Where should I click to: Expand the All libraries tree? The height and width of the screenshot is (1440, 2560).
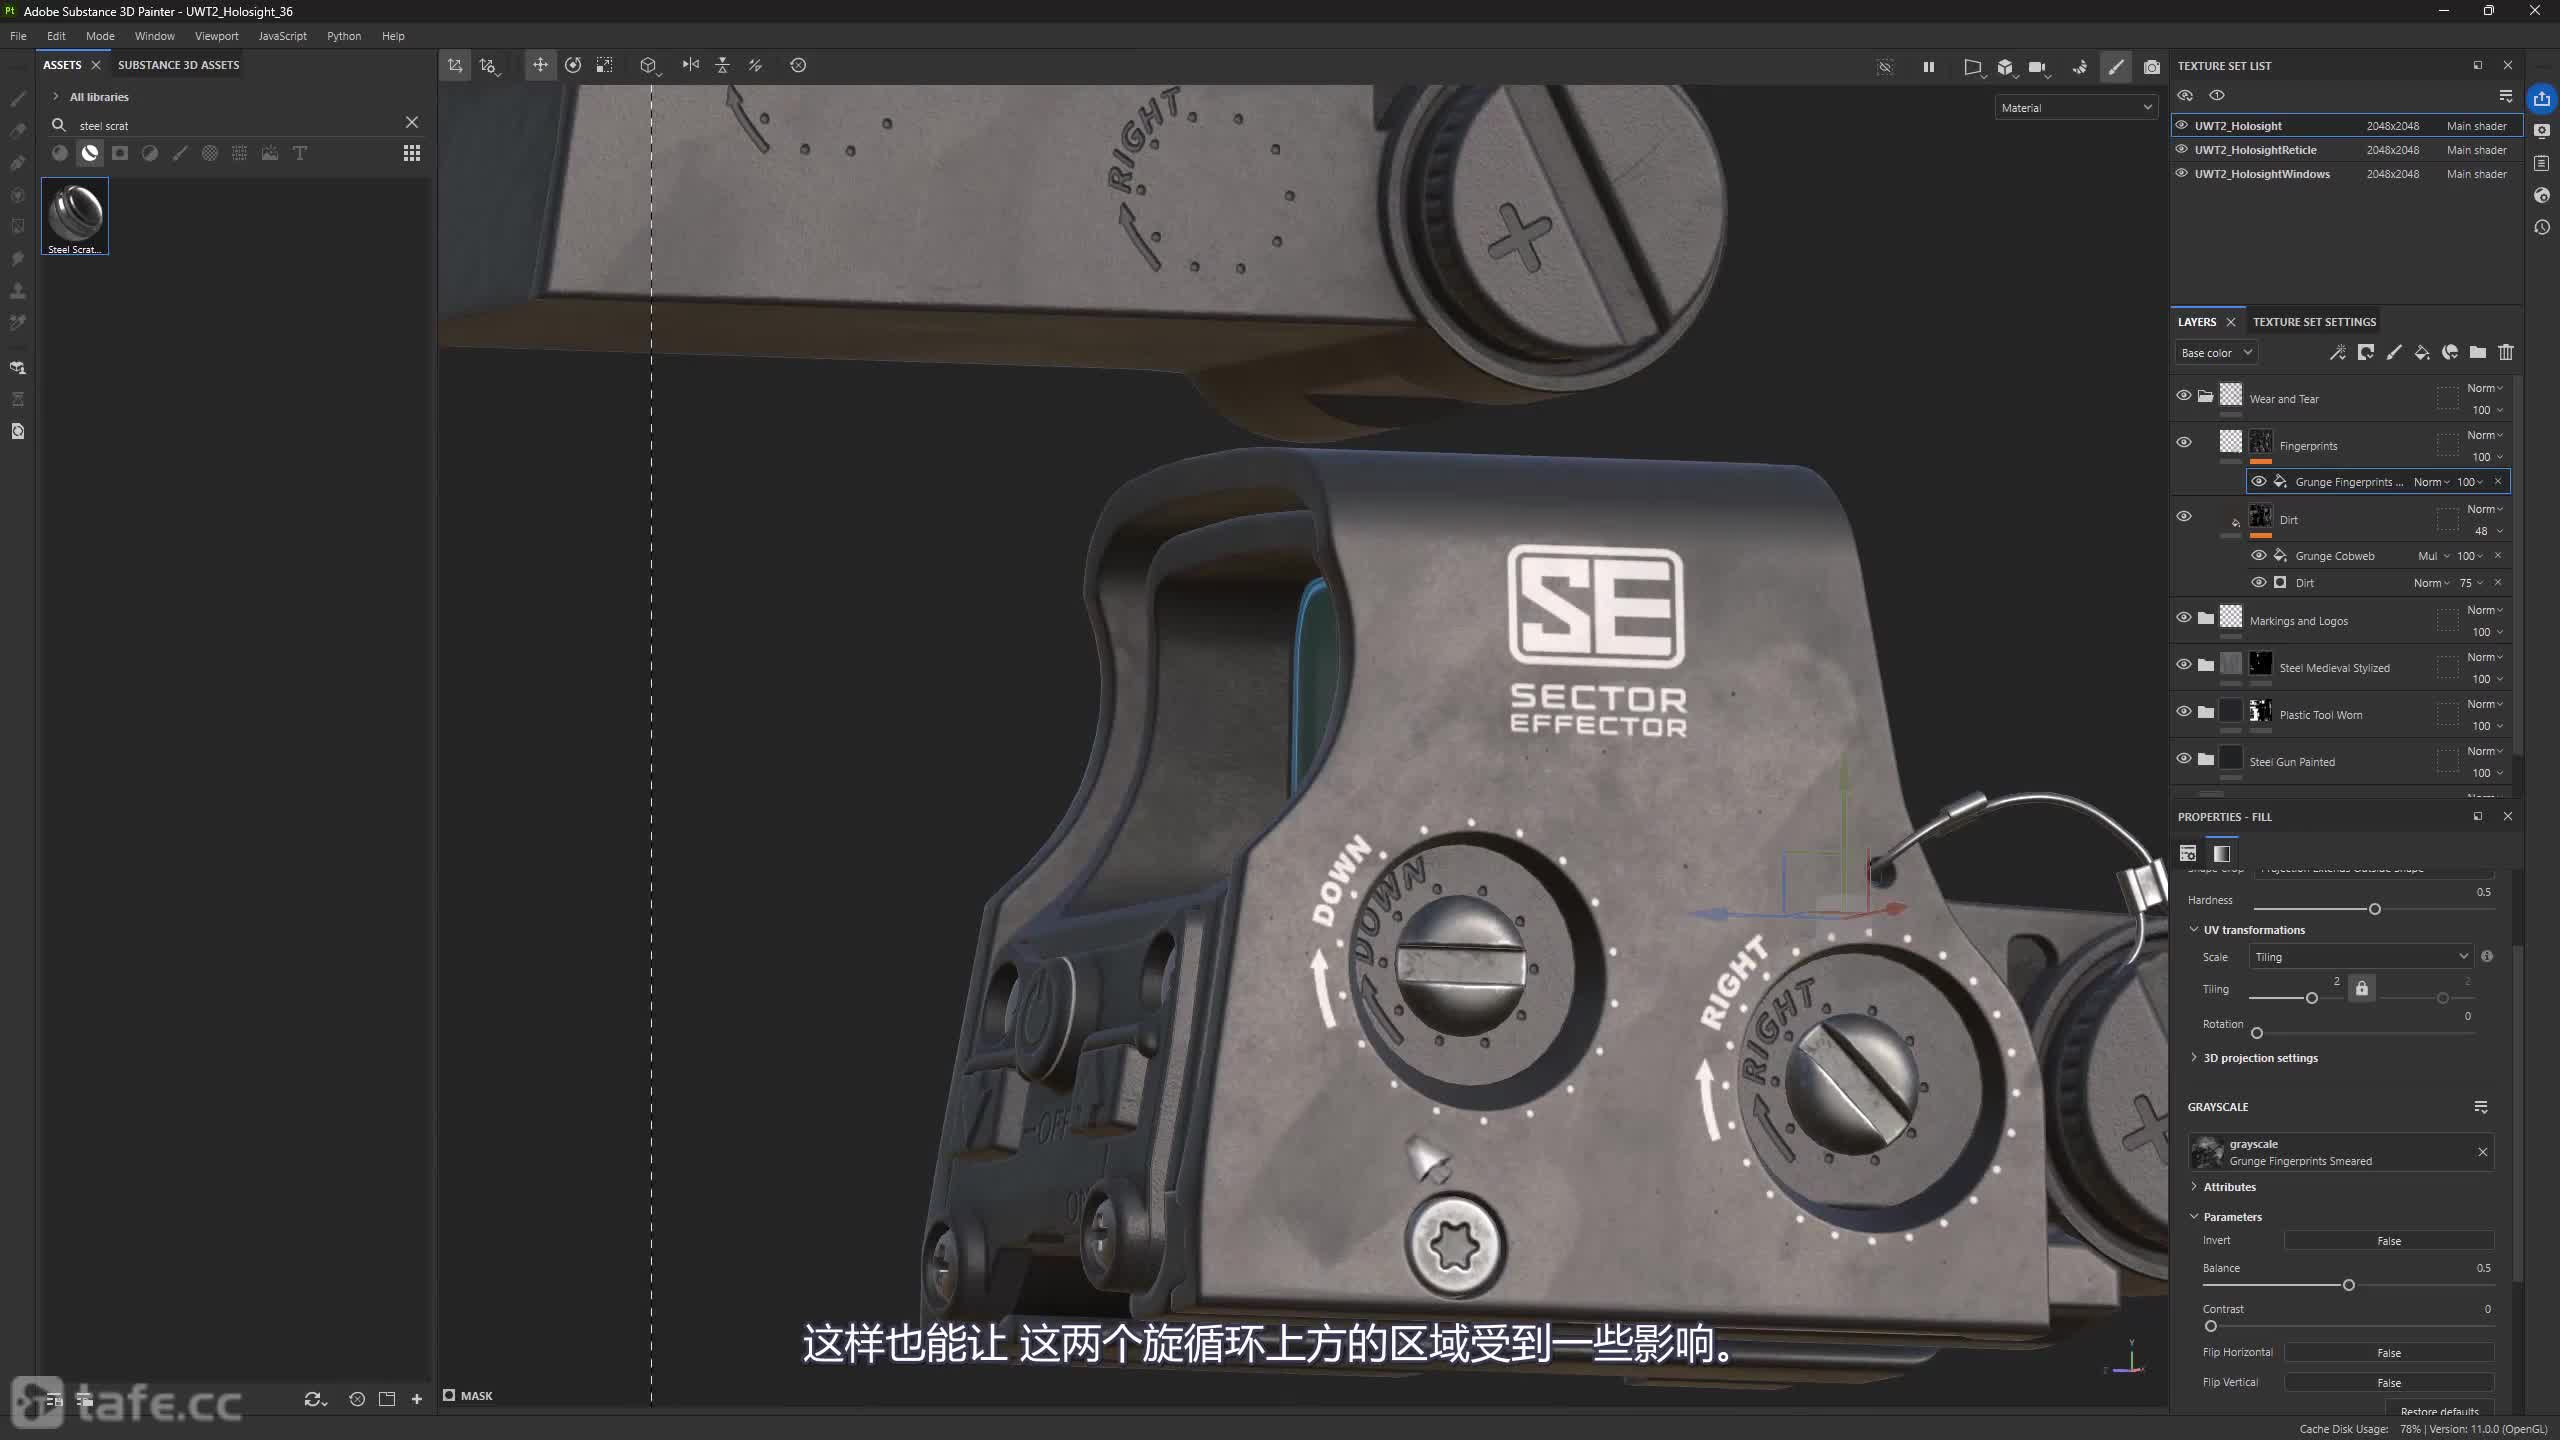coord(56,96)
